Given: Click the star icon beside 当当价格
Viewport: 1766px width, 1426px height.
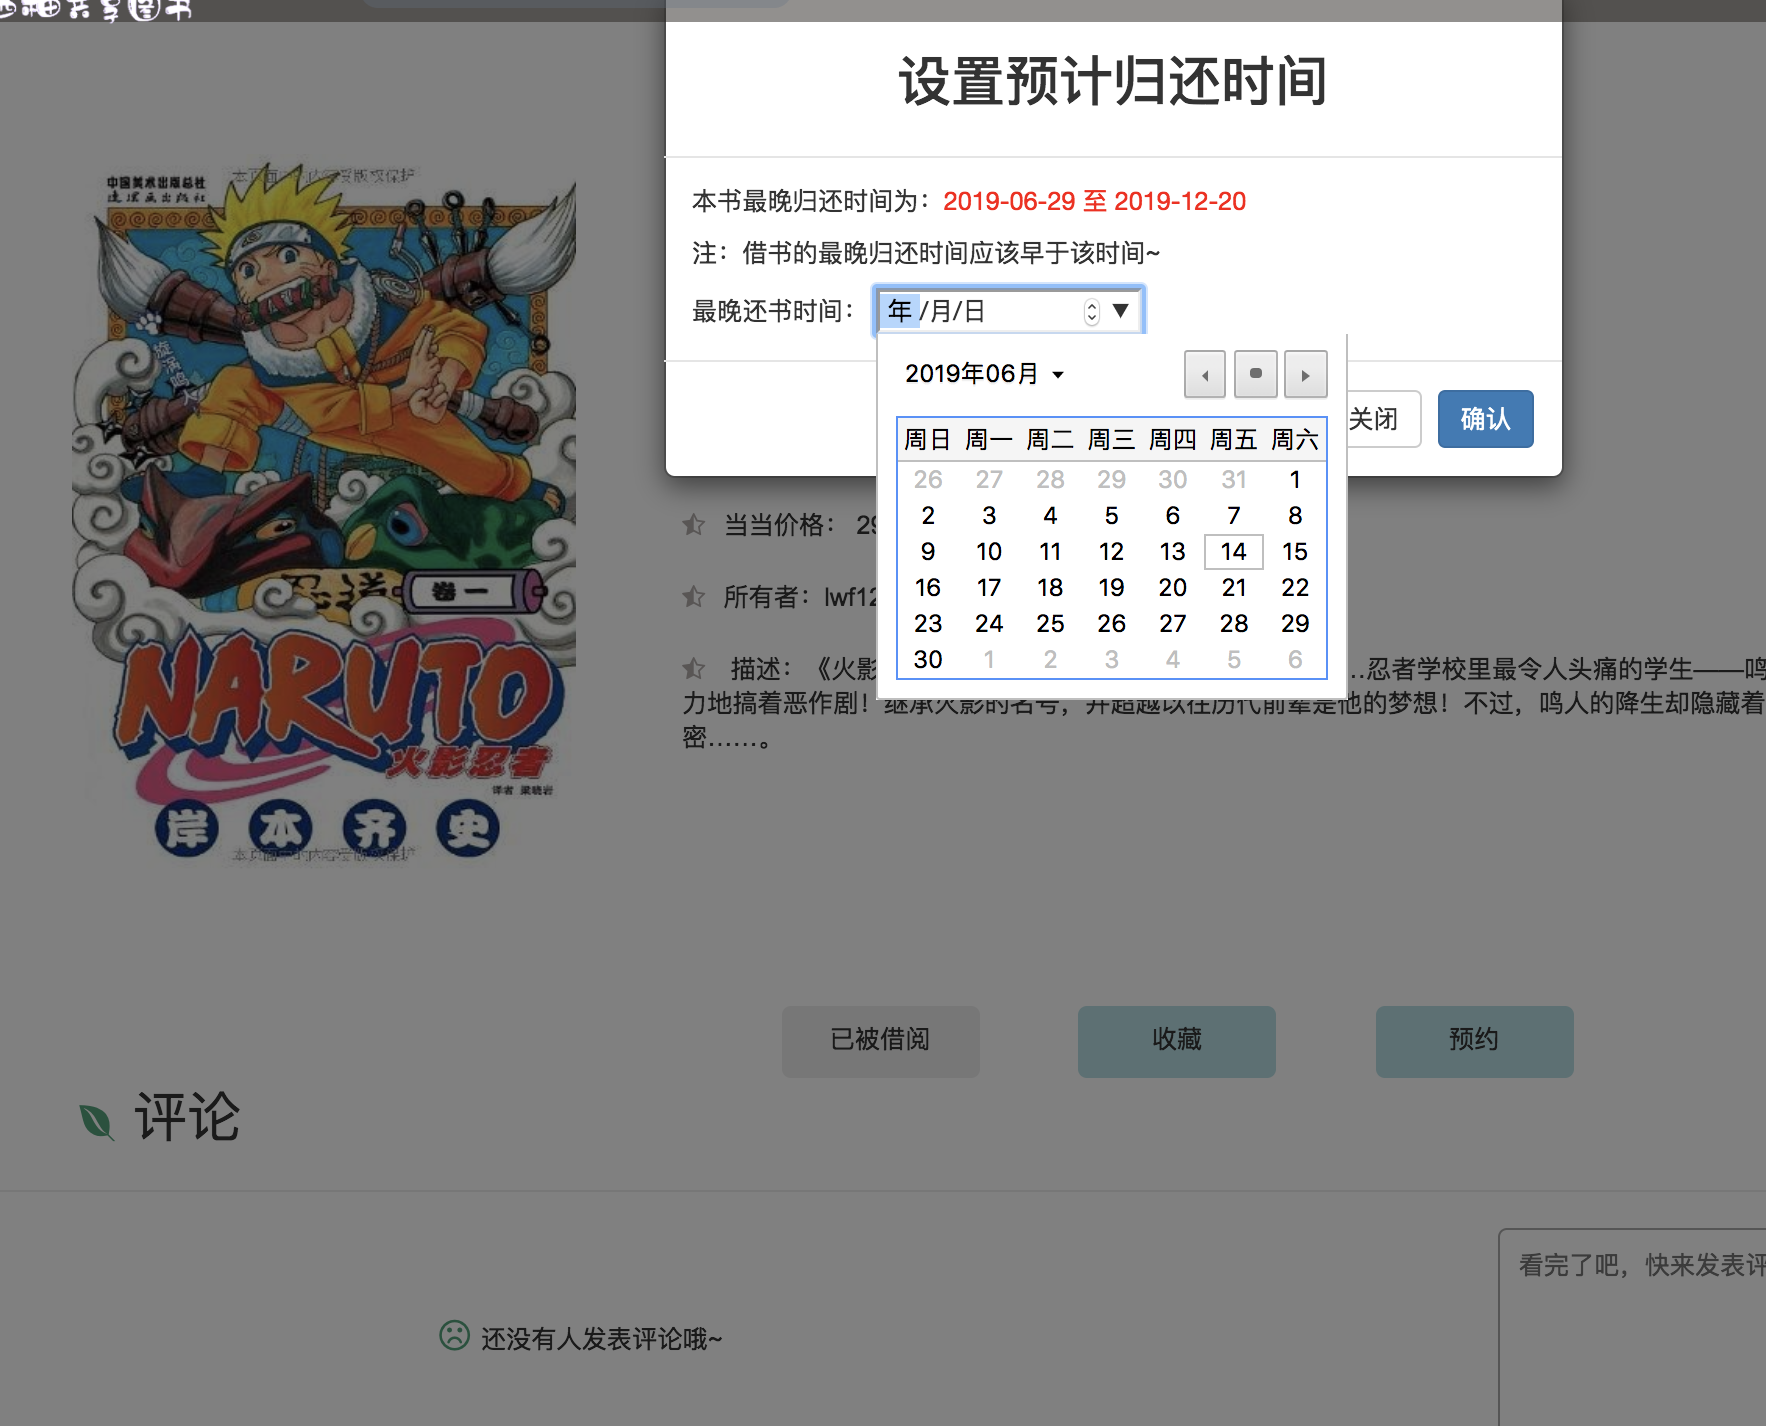Looking at the screenshot, I should pos(693,525).
